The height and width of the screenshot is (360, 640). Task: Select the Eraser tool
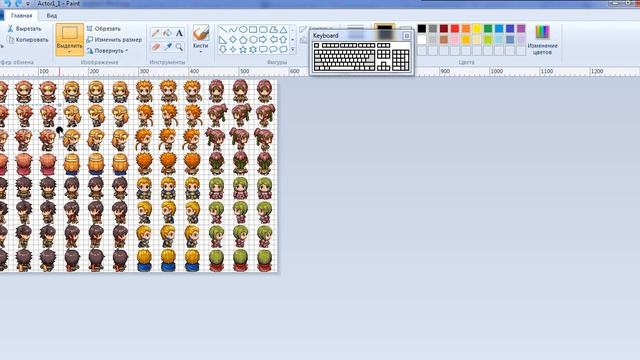click(156, 47)
